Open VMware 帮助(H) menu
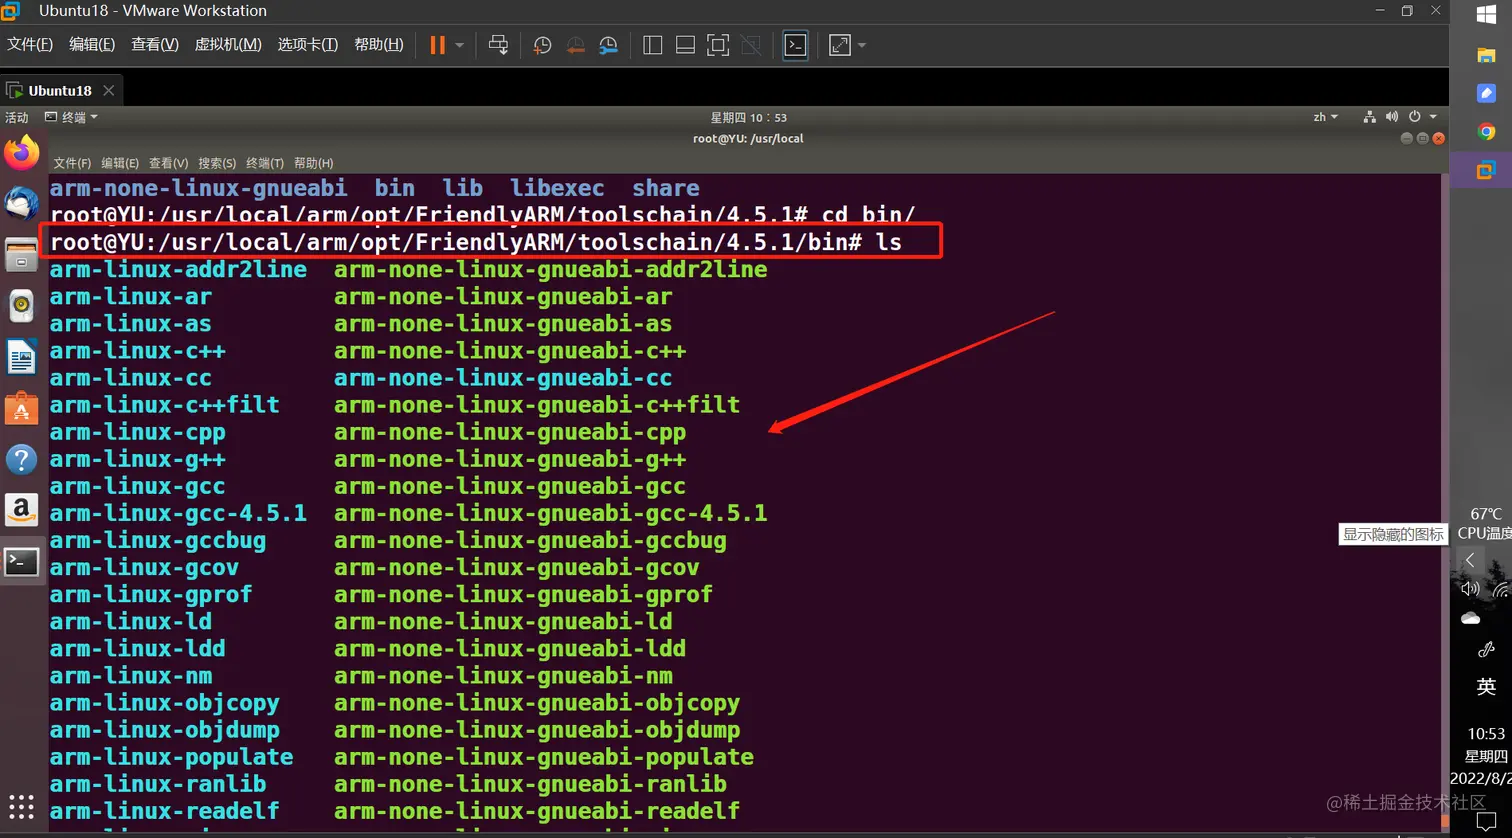The height and width of the screenshot is (838, 1512). pos(379,45)
